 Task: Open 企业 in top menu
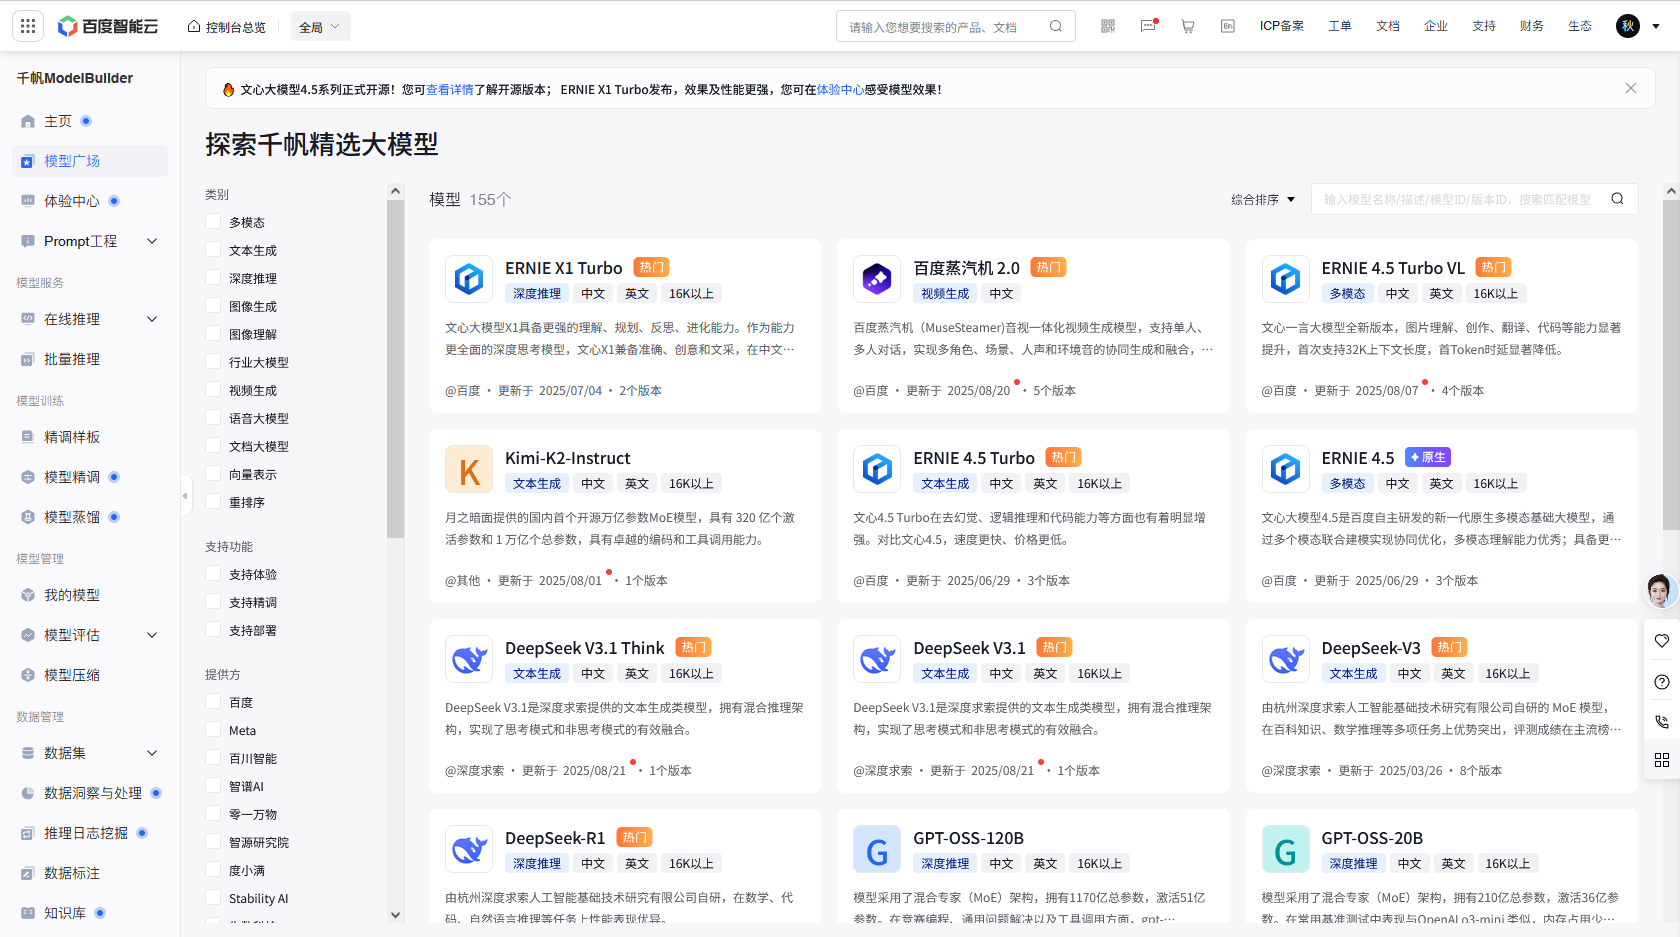tap(1436, 26)
